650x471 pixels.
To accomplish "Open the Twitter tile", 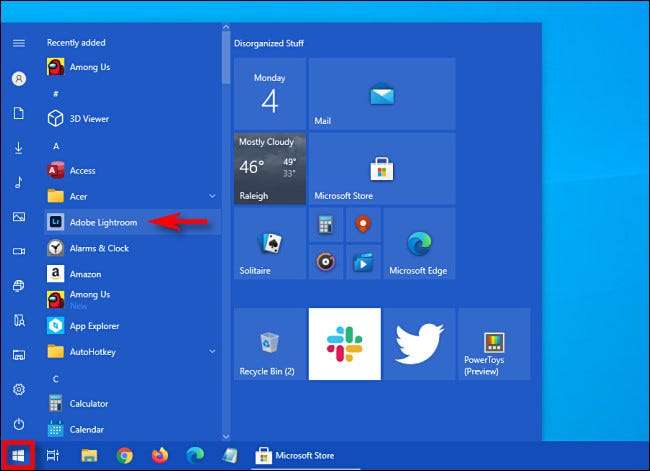I will tap(419, 344).
